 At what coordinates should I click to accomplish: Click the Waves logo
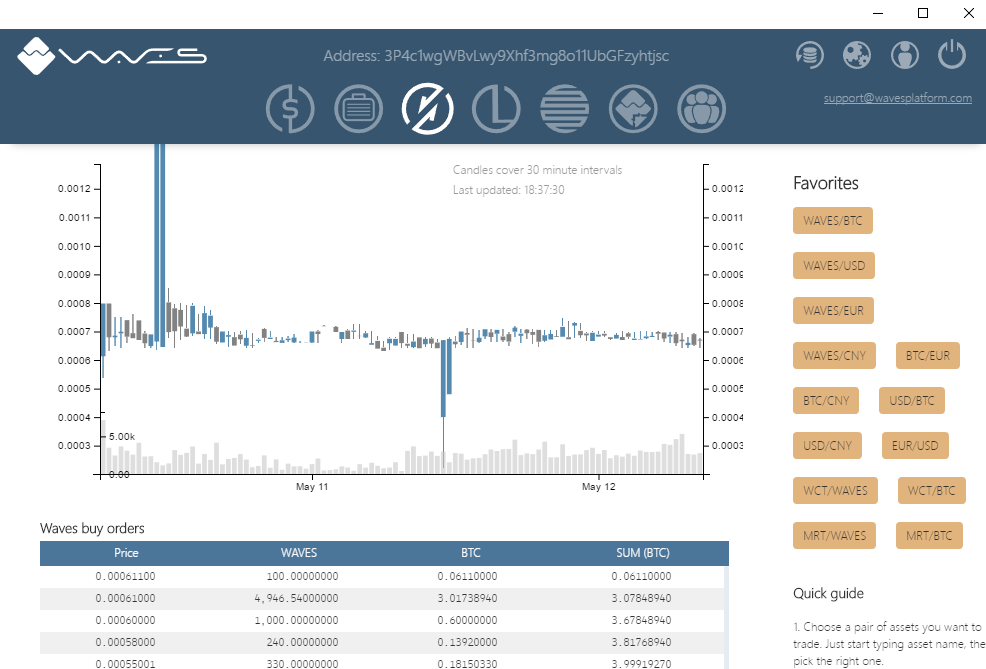click(x=112, y=56)
